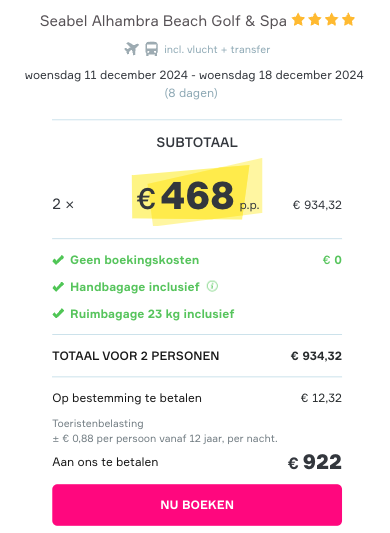The image size is (390, 533).
Task: Click the checkmark beside Geen boekingskosten
Action: click(58, 260)
